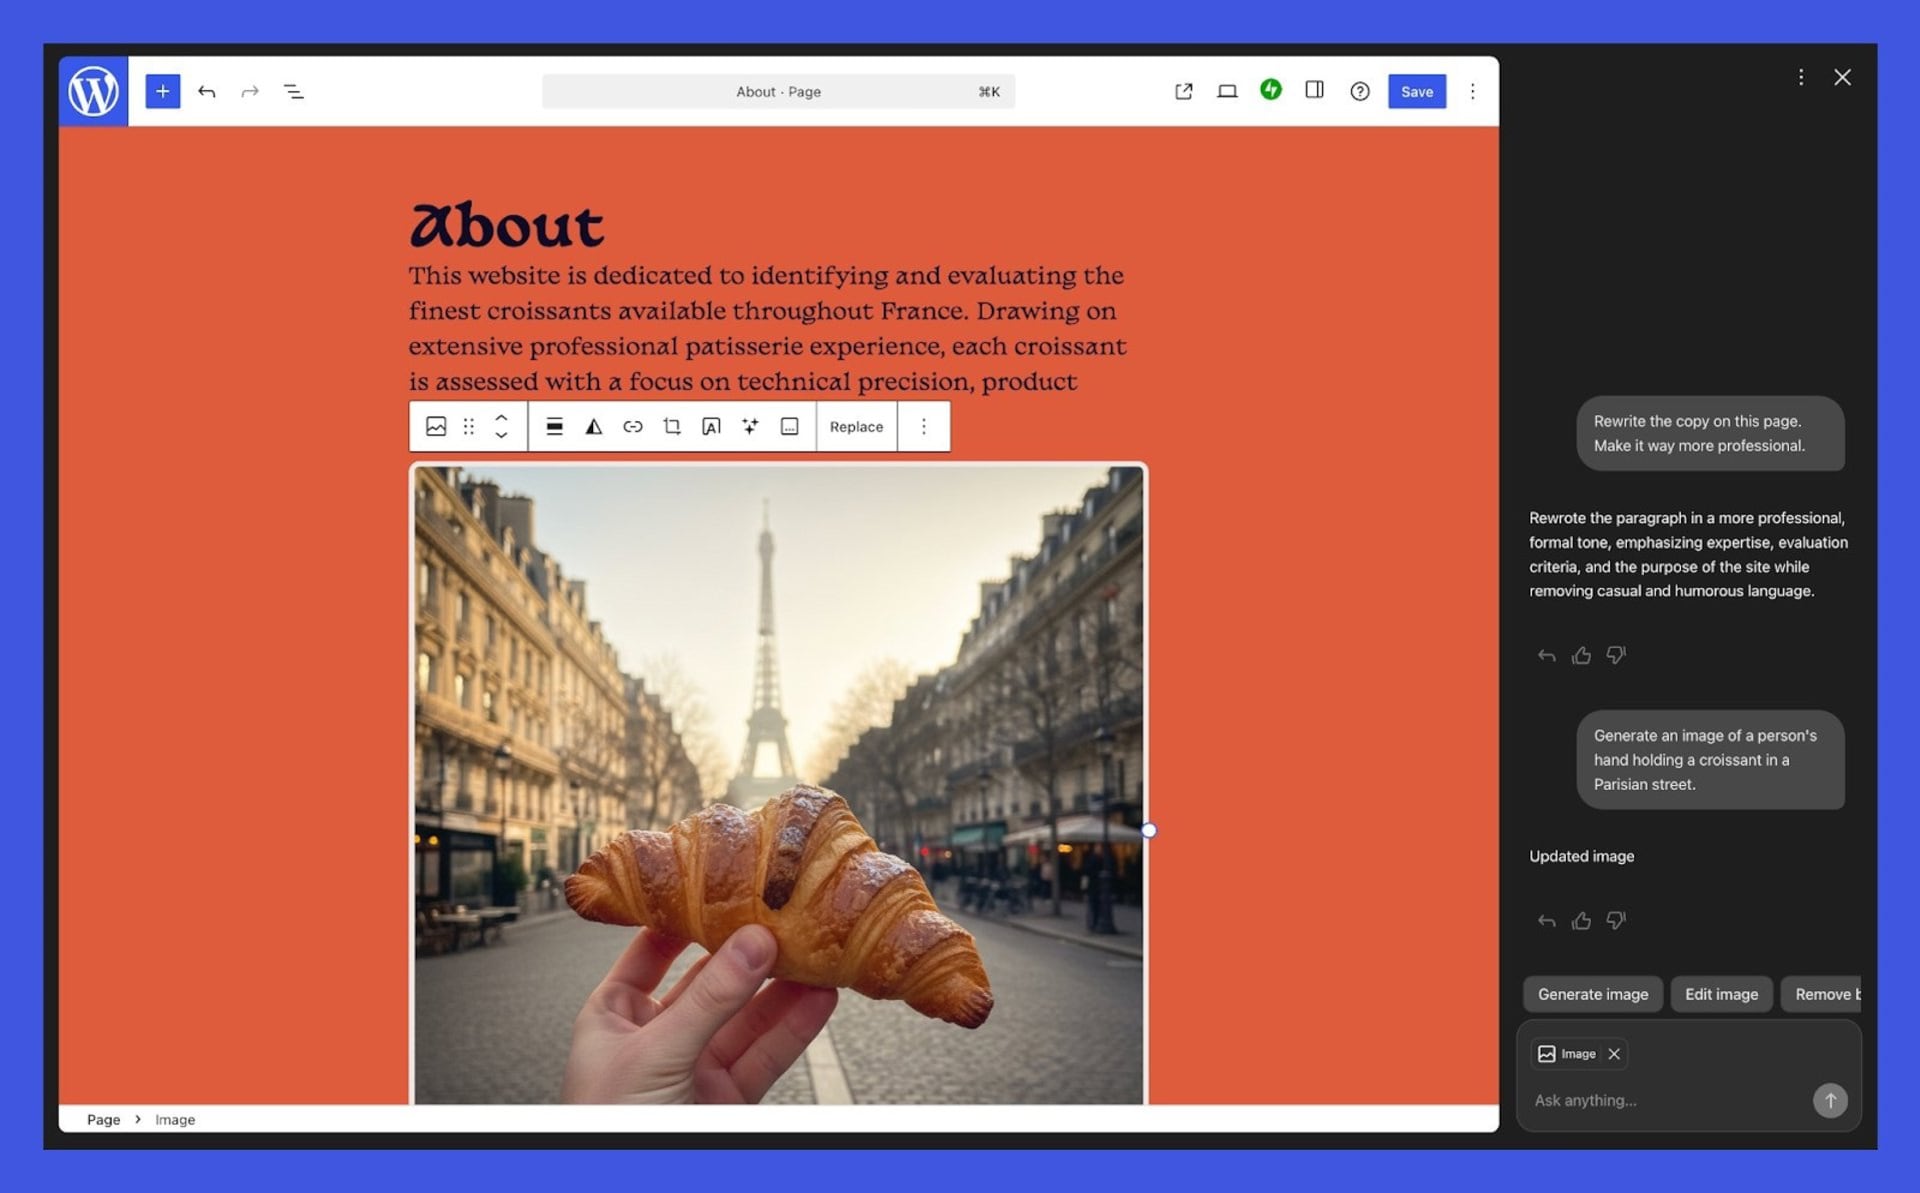
Task: Remove the Image attachment chip
Action: 1613,1053
